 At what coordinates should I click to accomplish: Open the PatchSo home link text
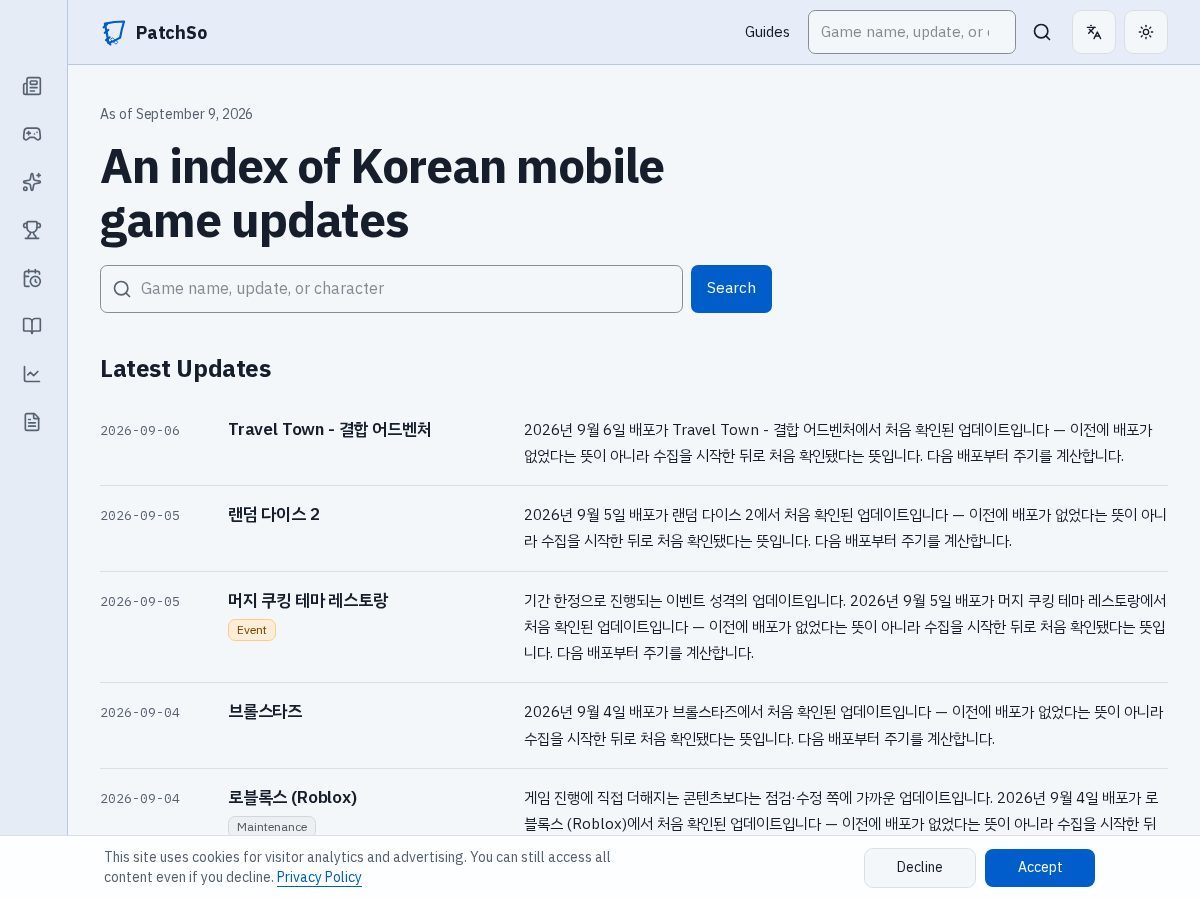(x=171, y=32)
